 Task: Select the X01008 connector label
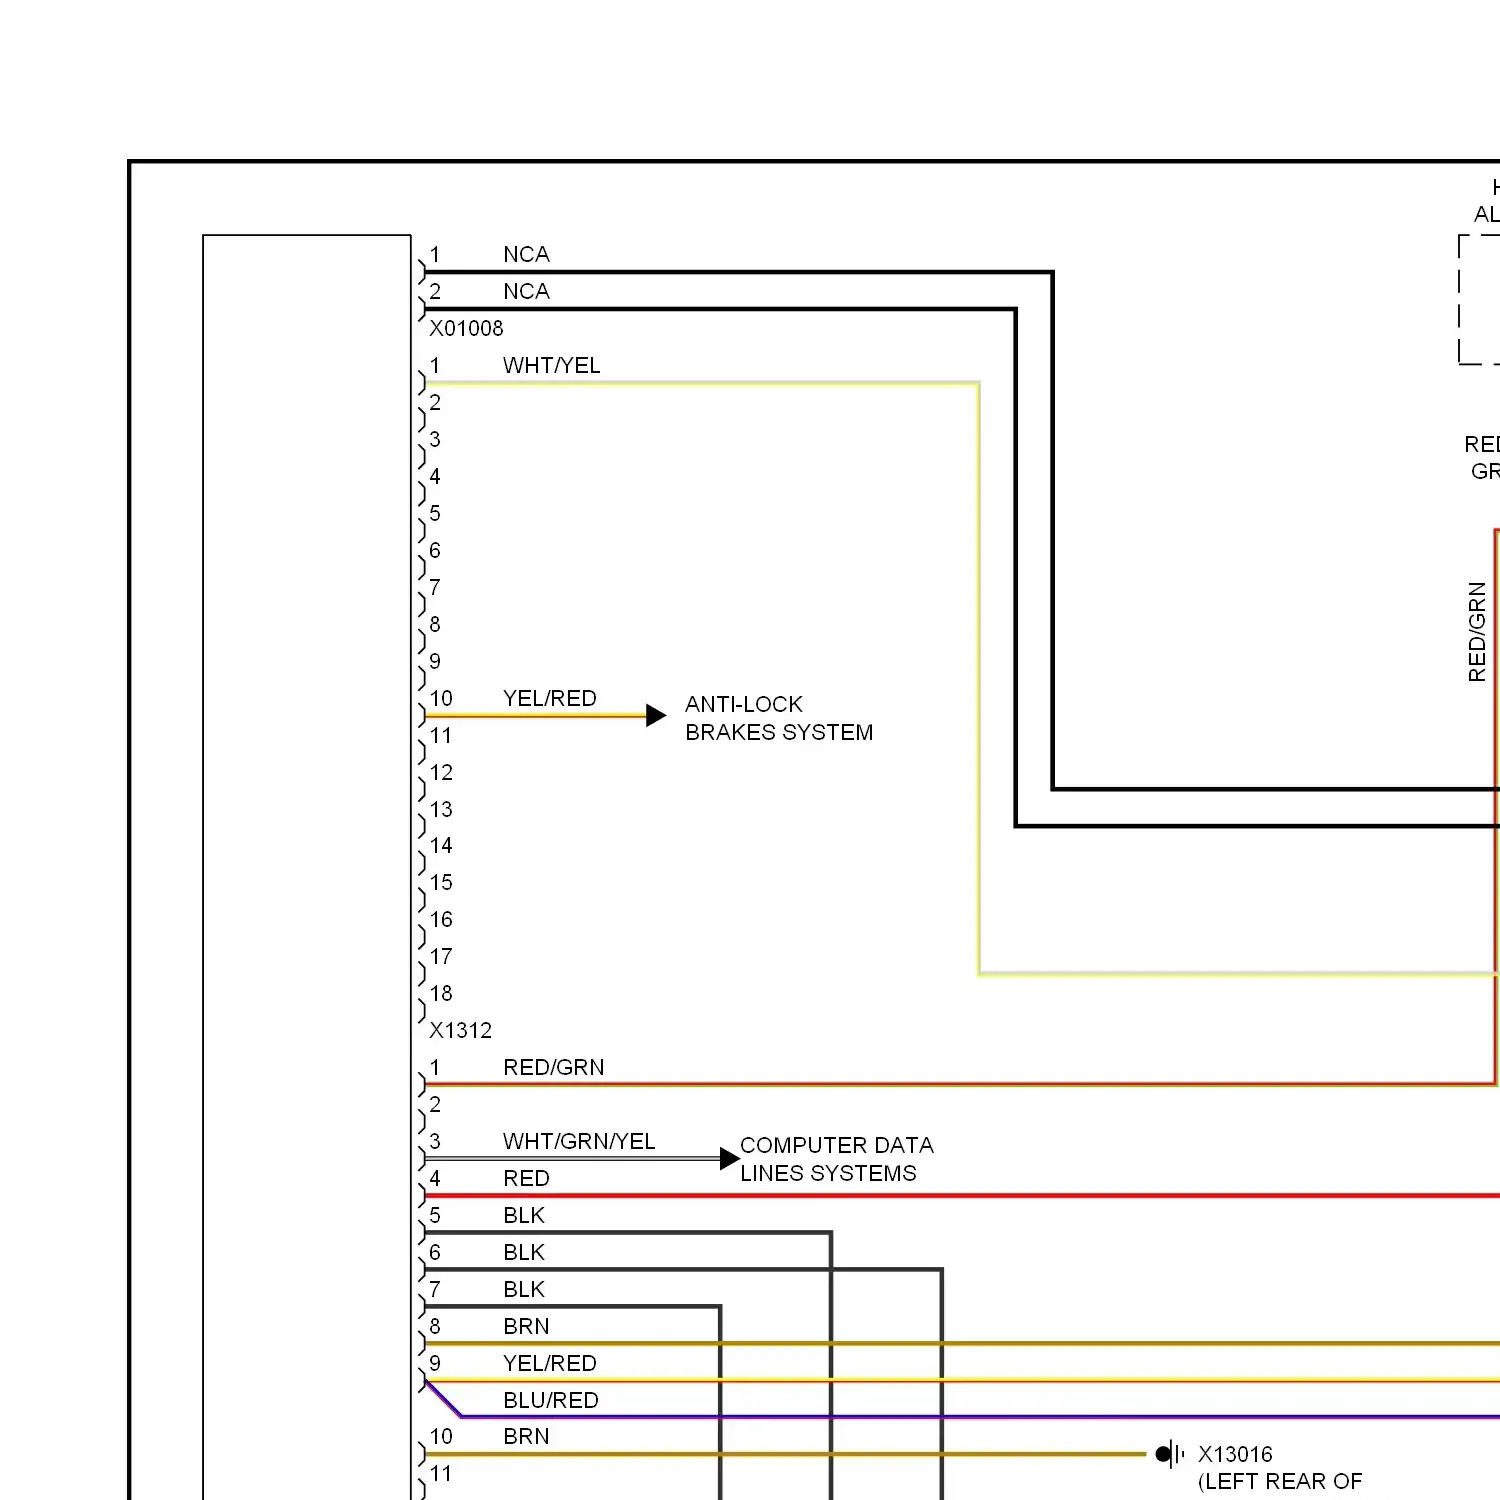[x=466, y=328]
